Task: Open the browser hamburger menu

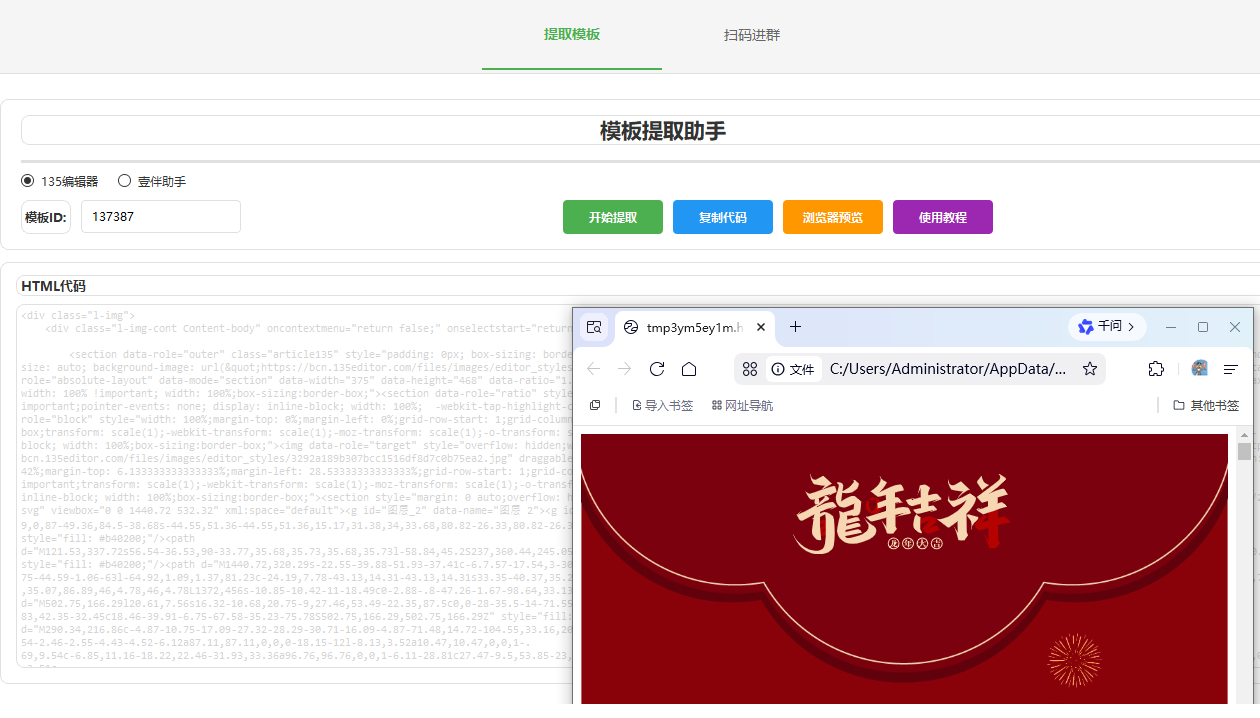Action: point(1231,369)
